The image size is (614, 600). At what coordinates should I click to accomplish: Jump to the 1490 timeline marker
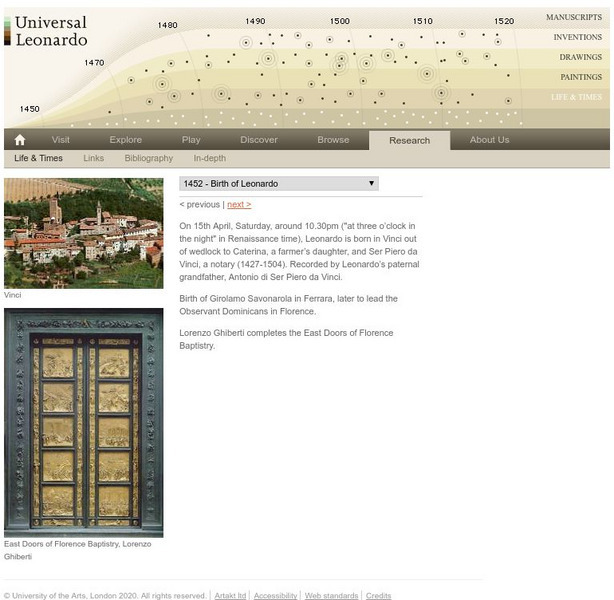click(x=255, y=21)
